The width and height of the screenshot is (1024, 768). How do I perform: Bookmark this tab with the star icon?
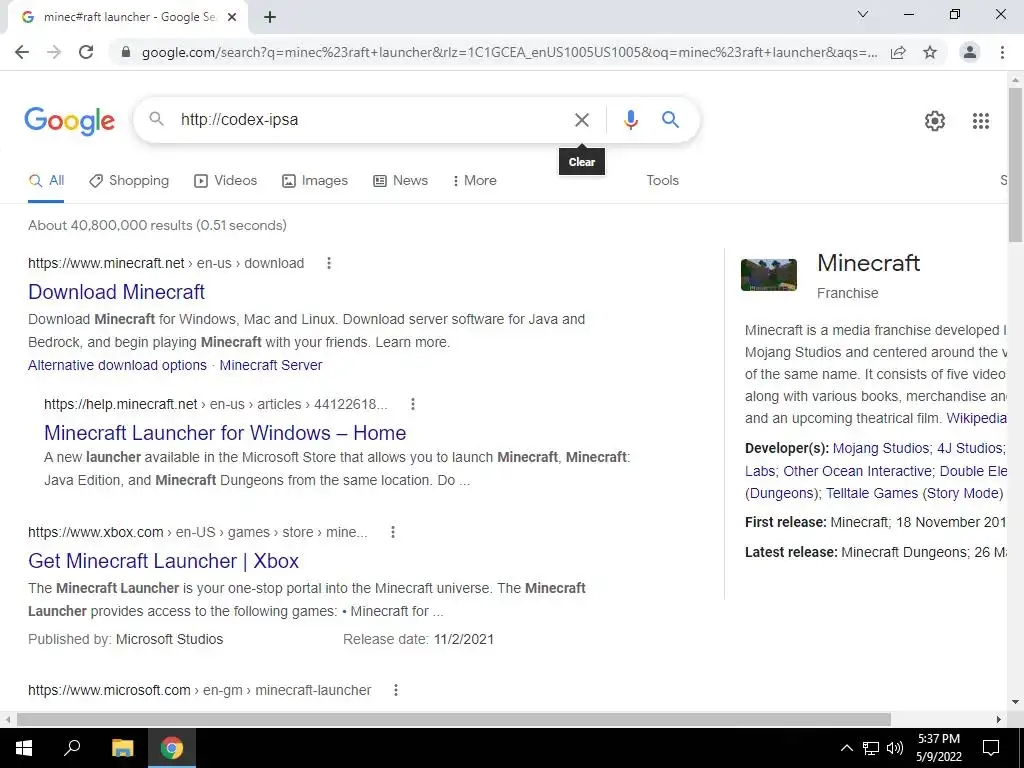pyautogui.click(x=930, y=52)
